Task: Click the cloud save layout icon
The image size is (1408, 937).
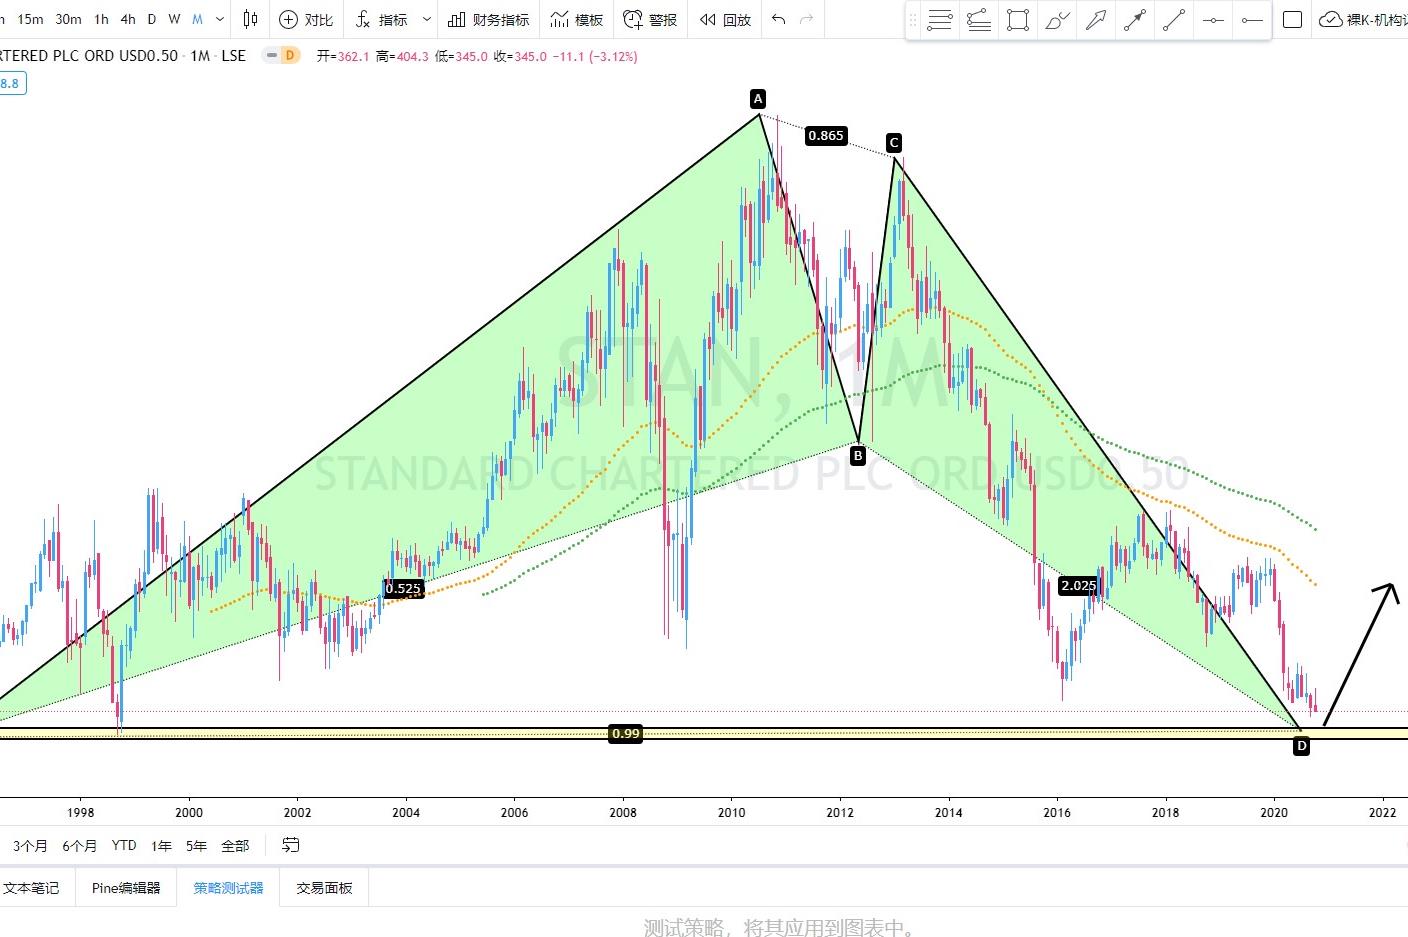Action: pos(1330,19)
